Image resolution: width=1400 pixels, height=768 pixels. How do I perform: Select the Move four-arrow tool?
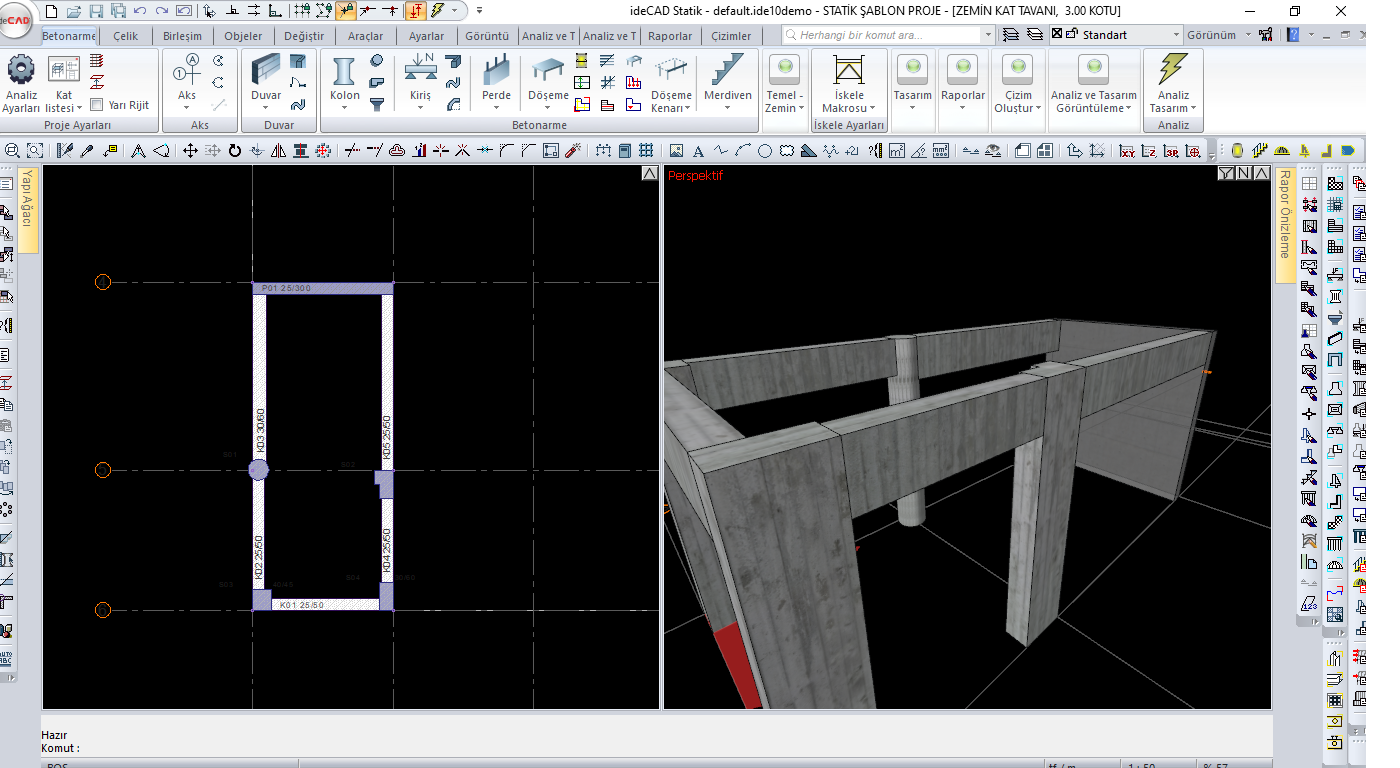(x=190, y=151)
